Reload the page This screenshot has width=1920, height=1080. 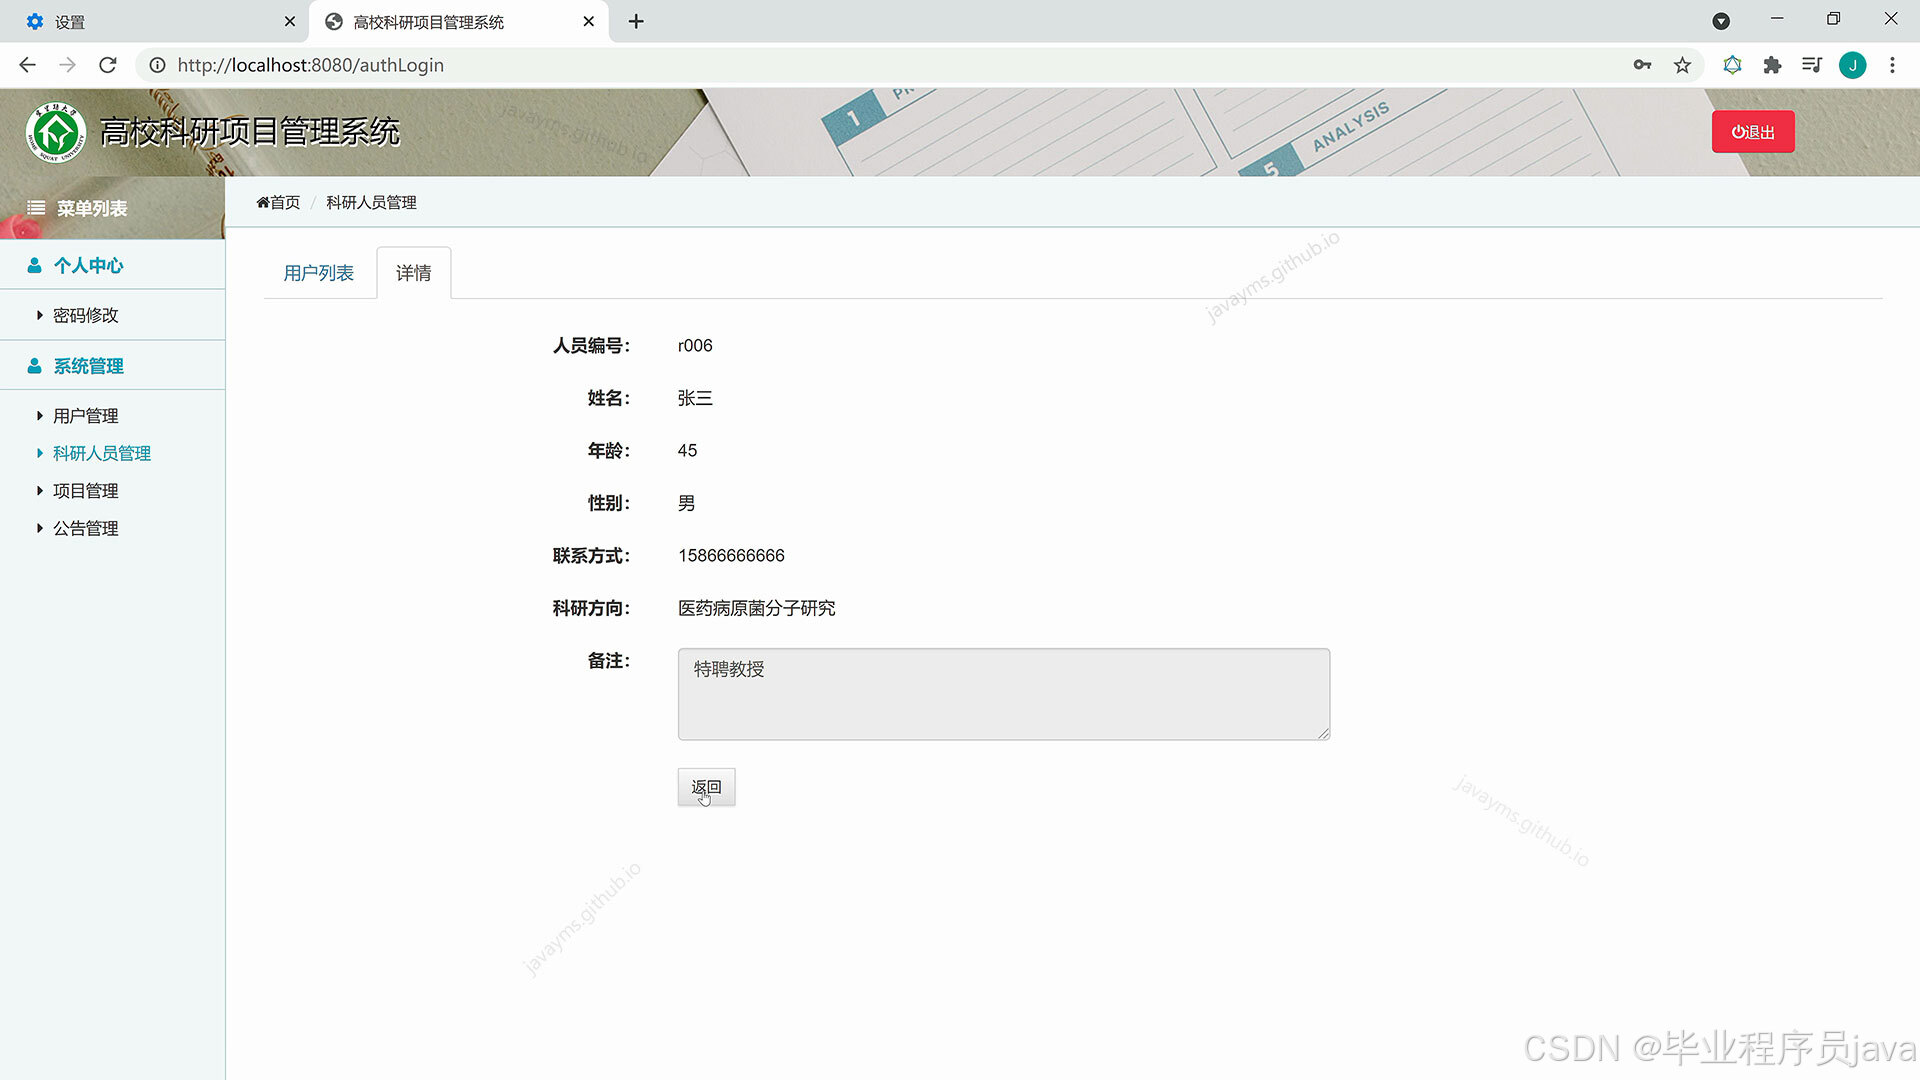point(108,65)
